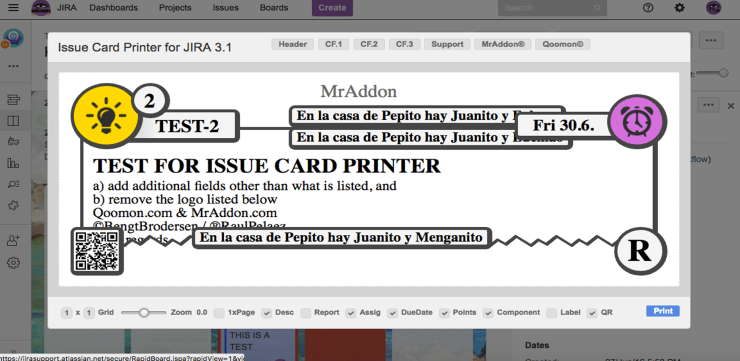Uncheck the Desc checkbox
This screenshot has height=361, width=740.
pyautogui.click(x=267, y=313)
